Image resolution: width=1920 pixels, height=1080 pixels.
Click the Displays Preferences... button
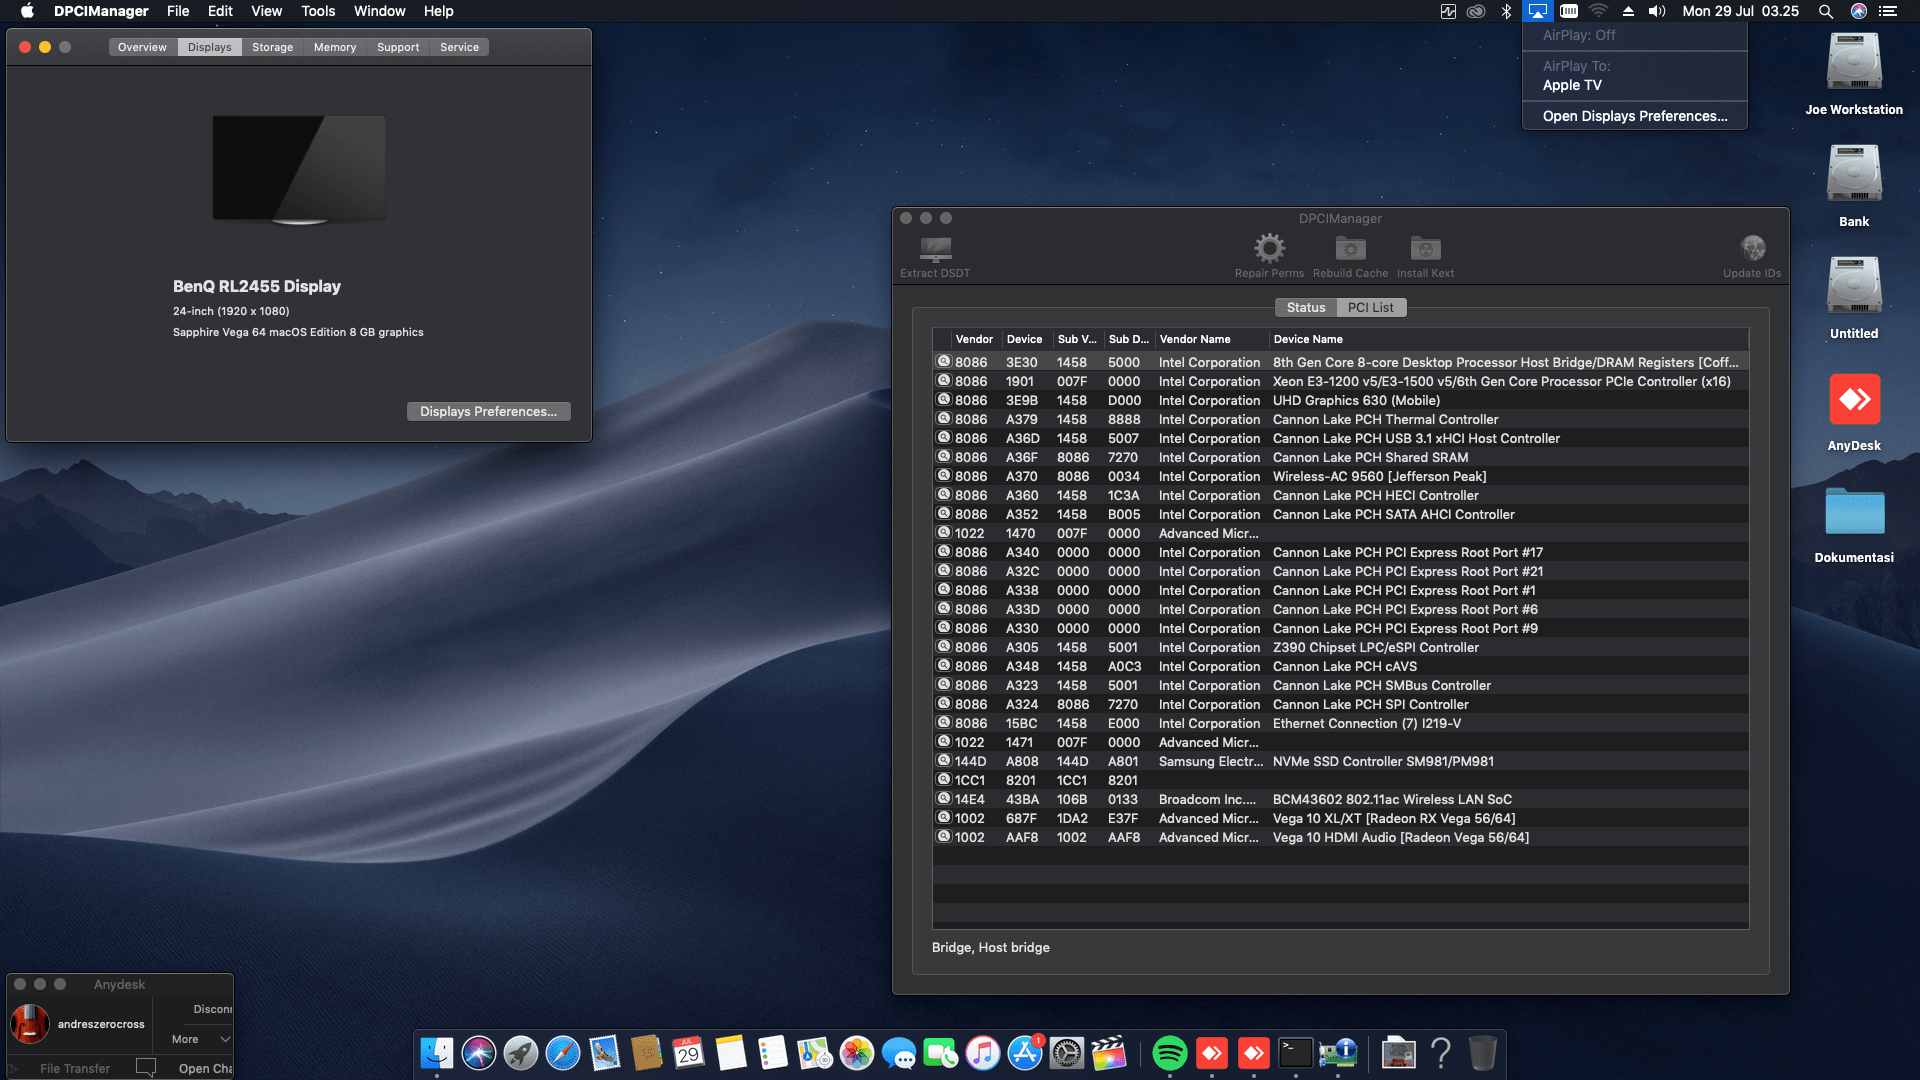(488, 411)
